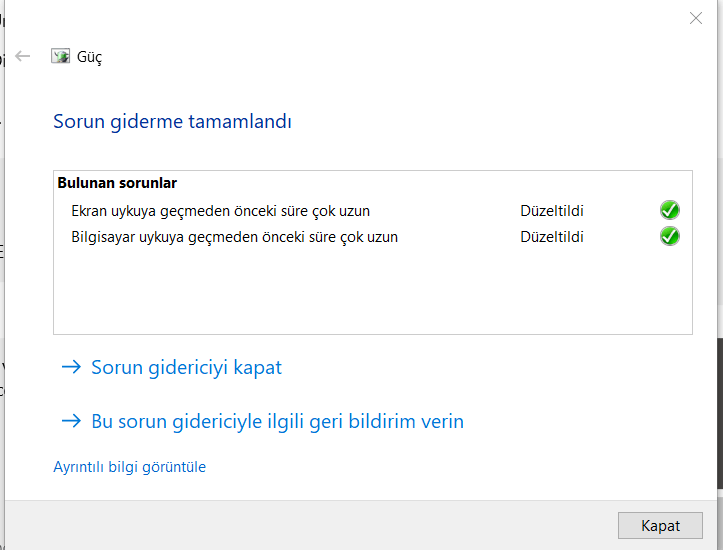Click the Güç title text
This screenshot has width=723, height=550.
[89, 57]
